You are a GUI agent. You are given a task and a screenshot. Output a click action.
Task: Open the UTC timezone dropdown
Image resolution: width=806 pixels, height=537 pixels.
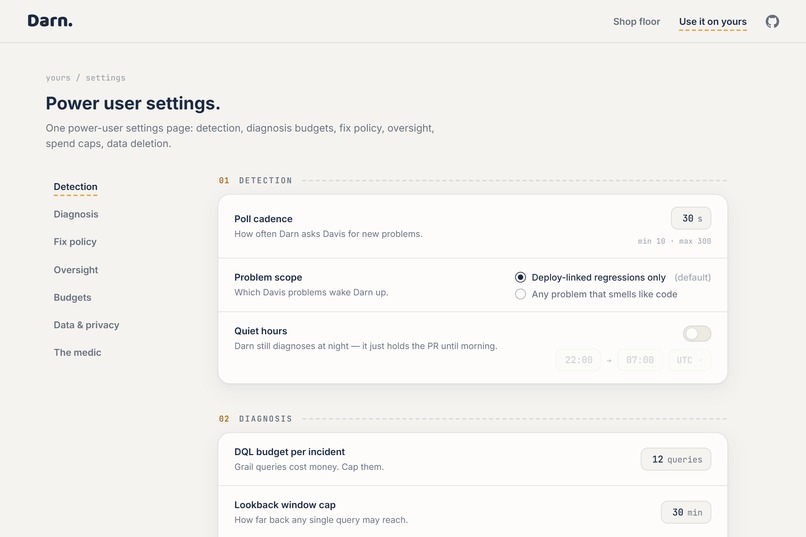(x=690, y=360)
